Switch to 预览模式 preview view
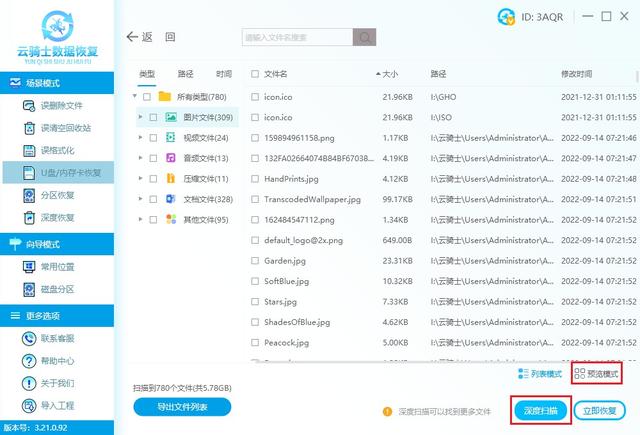The image size is (640, 435). (x=596, y=373)
